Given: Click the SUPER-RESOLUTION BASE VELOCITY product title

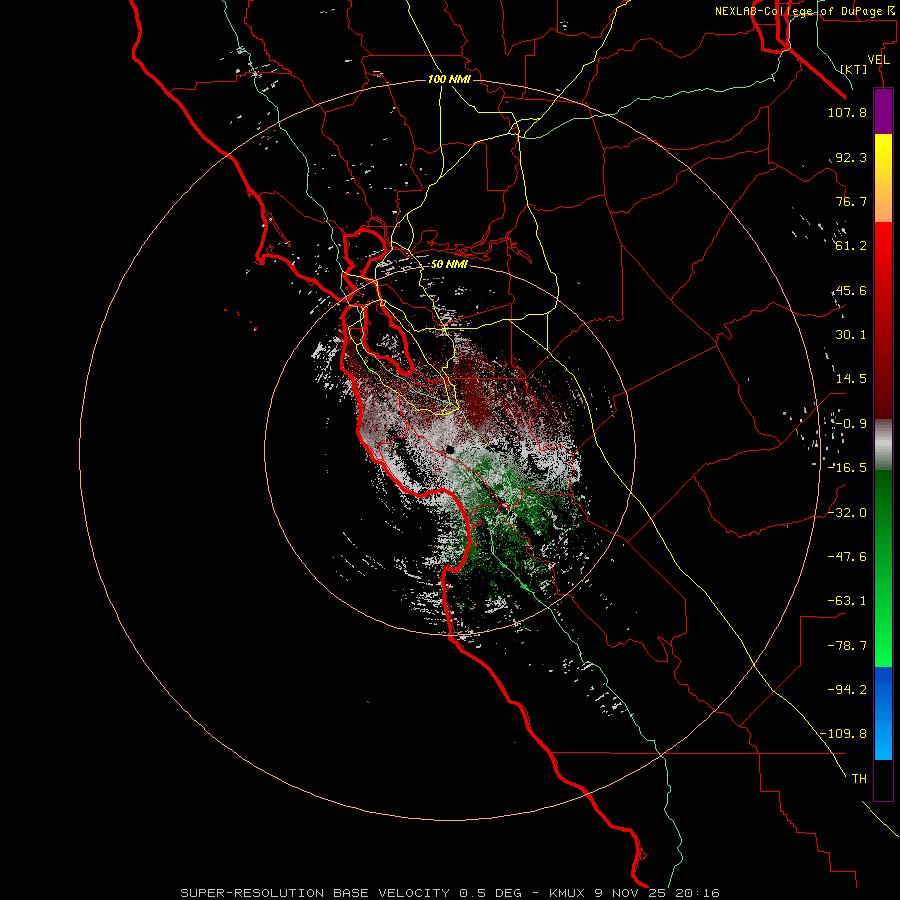Looking at the screenshot, I should [x=315, y=893].
